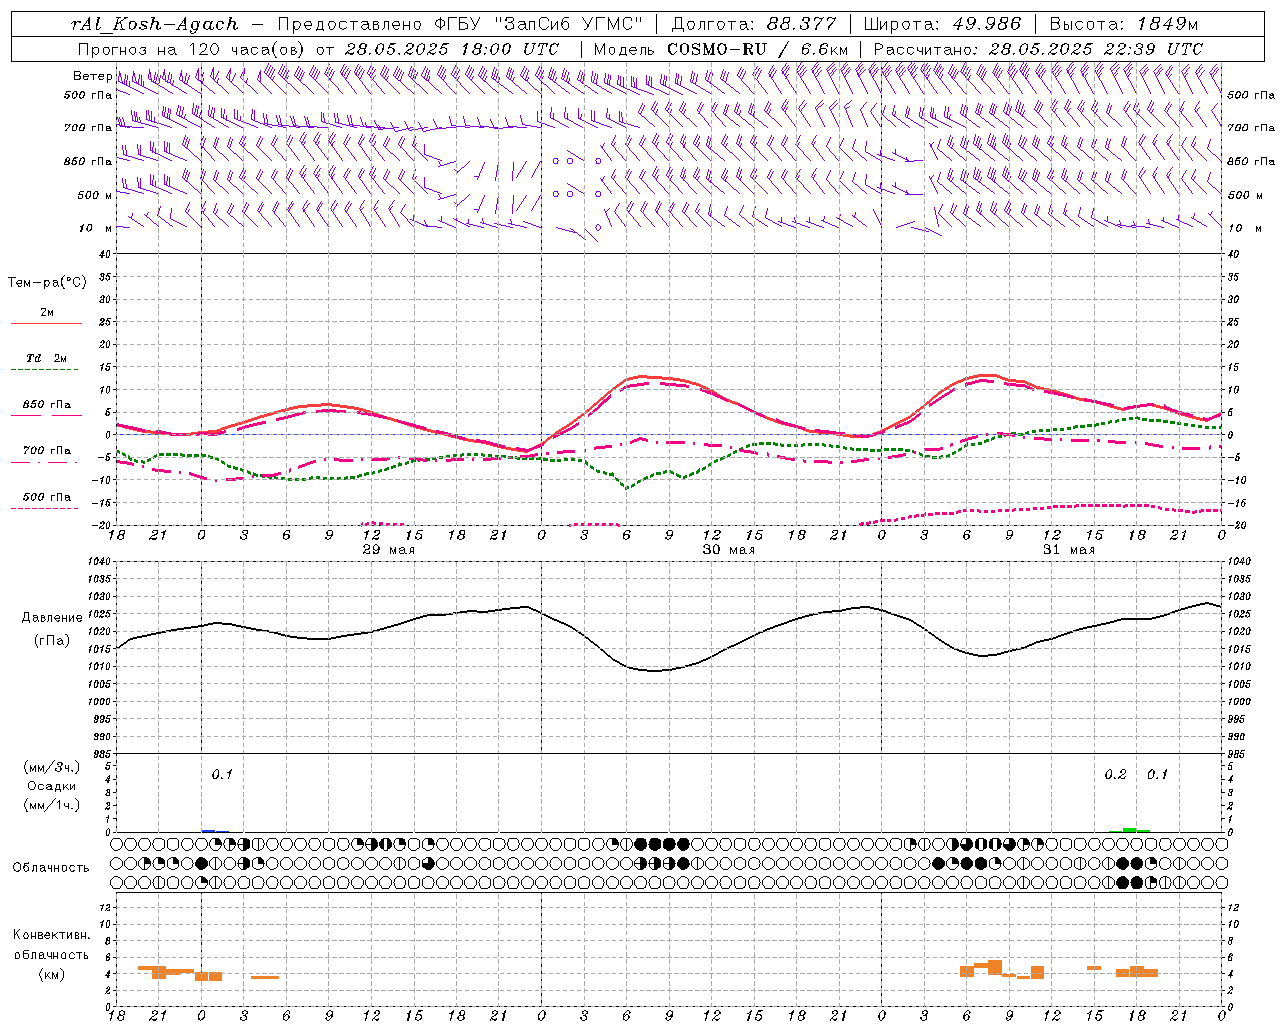Click the '29 мая' date label
This screenshot has height=1024, width=1280.
388,550
